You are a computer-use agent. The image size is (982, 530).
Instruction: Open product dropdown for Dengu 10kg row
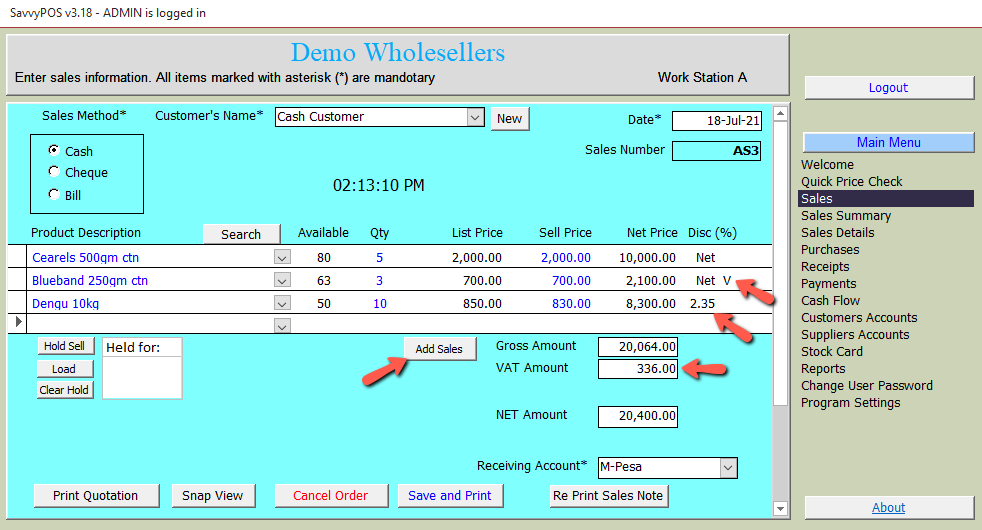pos(282,304)
